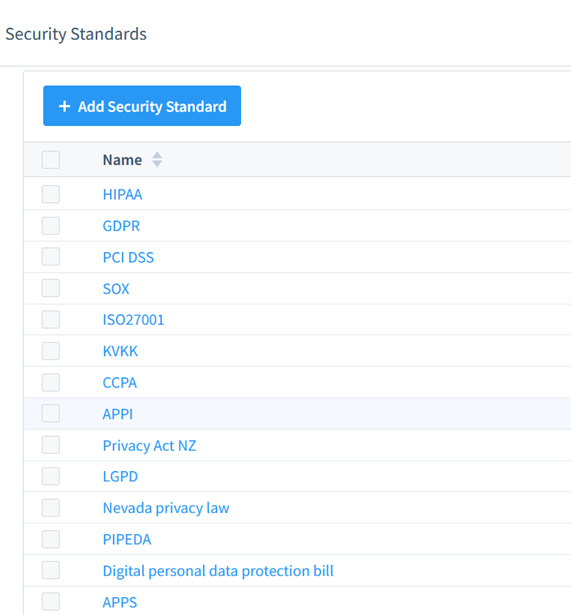
Task: Open the Nevada privacy law link
Action: [166, 508]
